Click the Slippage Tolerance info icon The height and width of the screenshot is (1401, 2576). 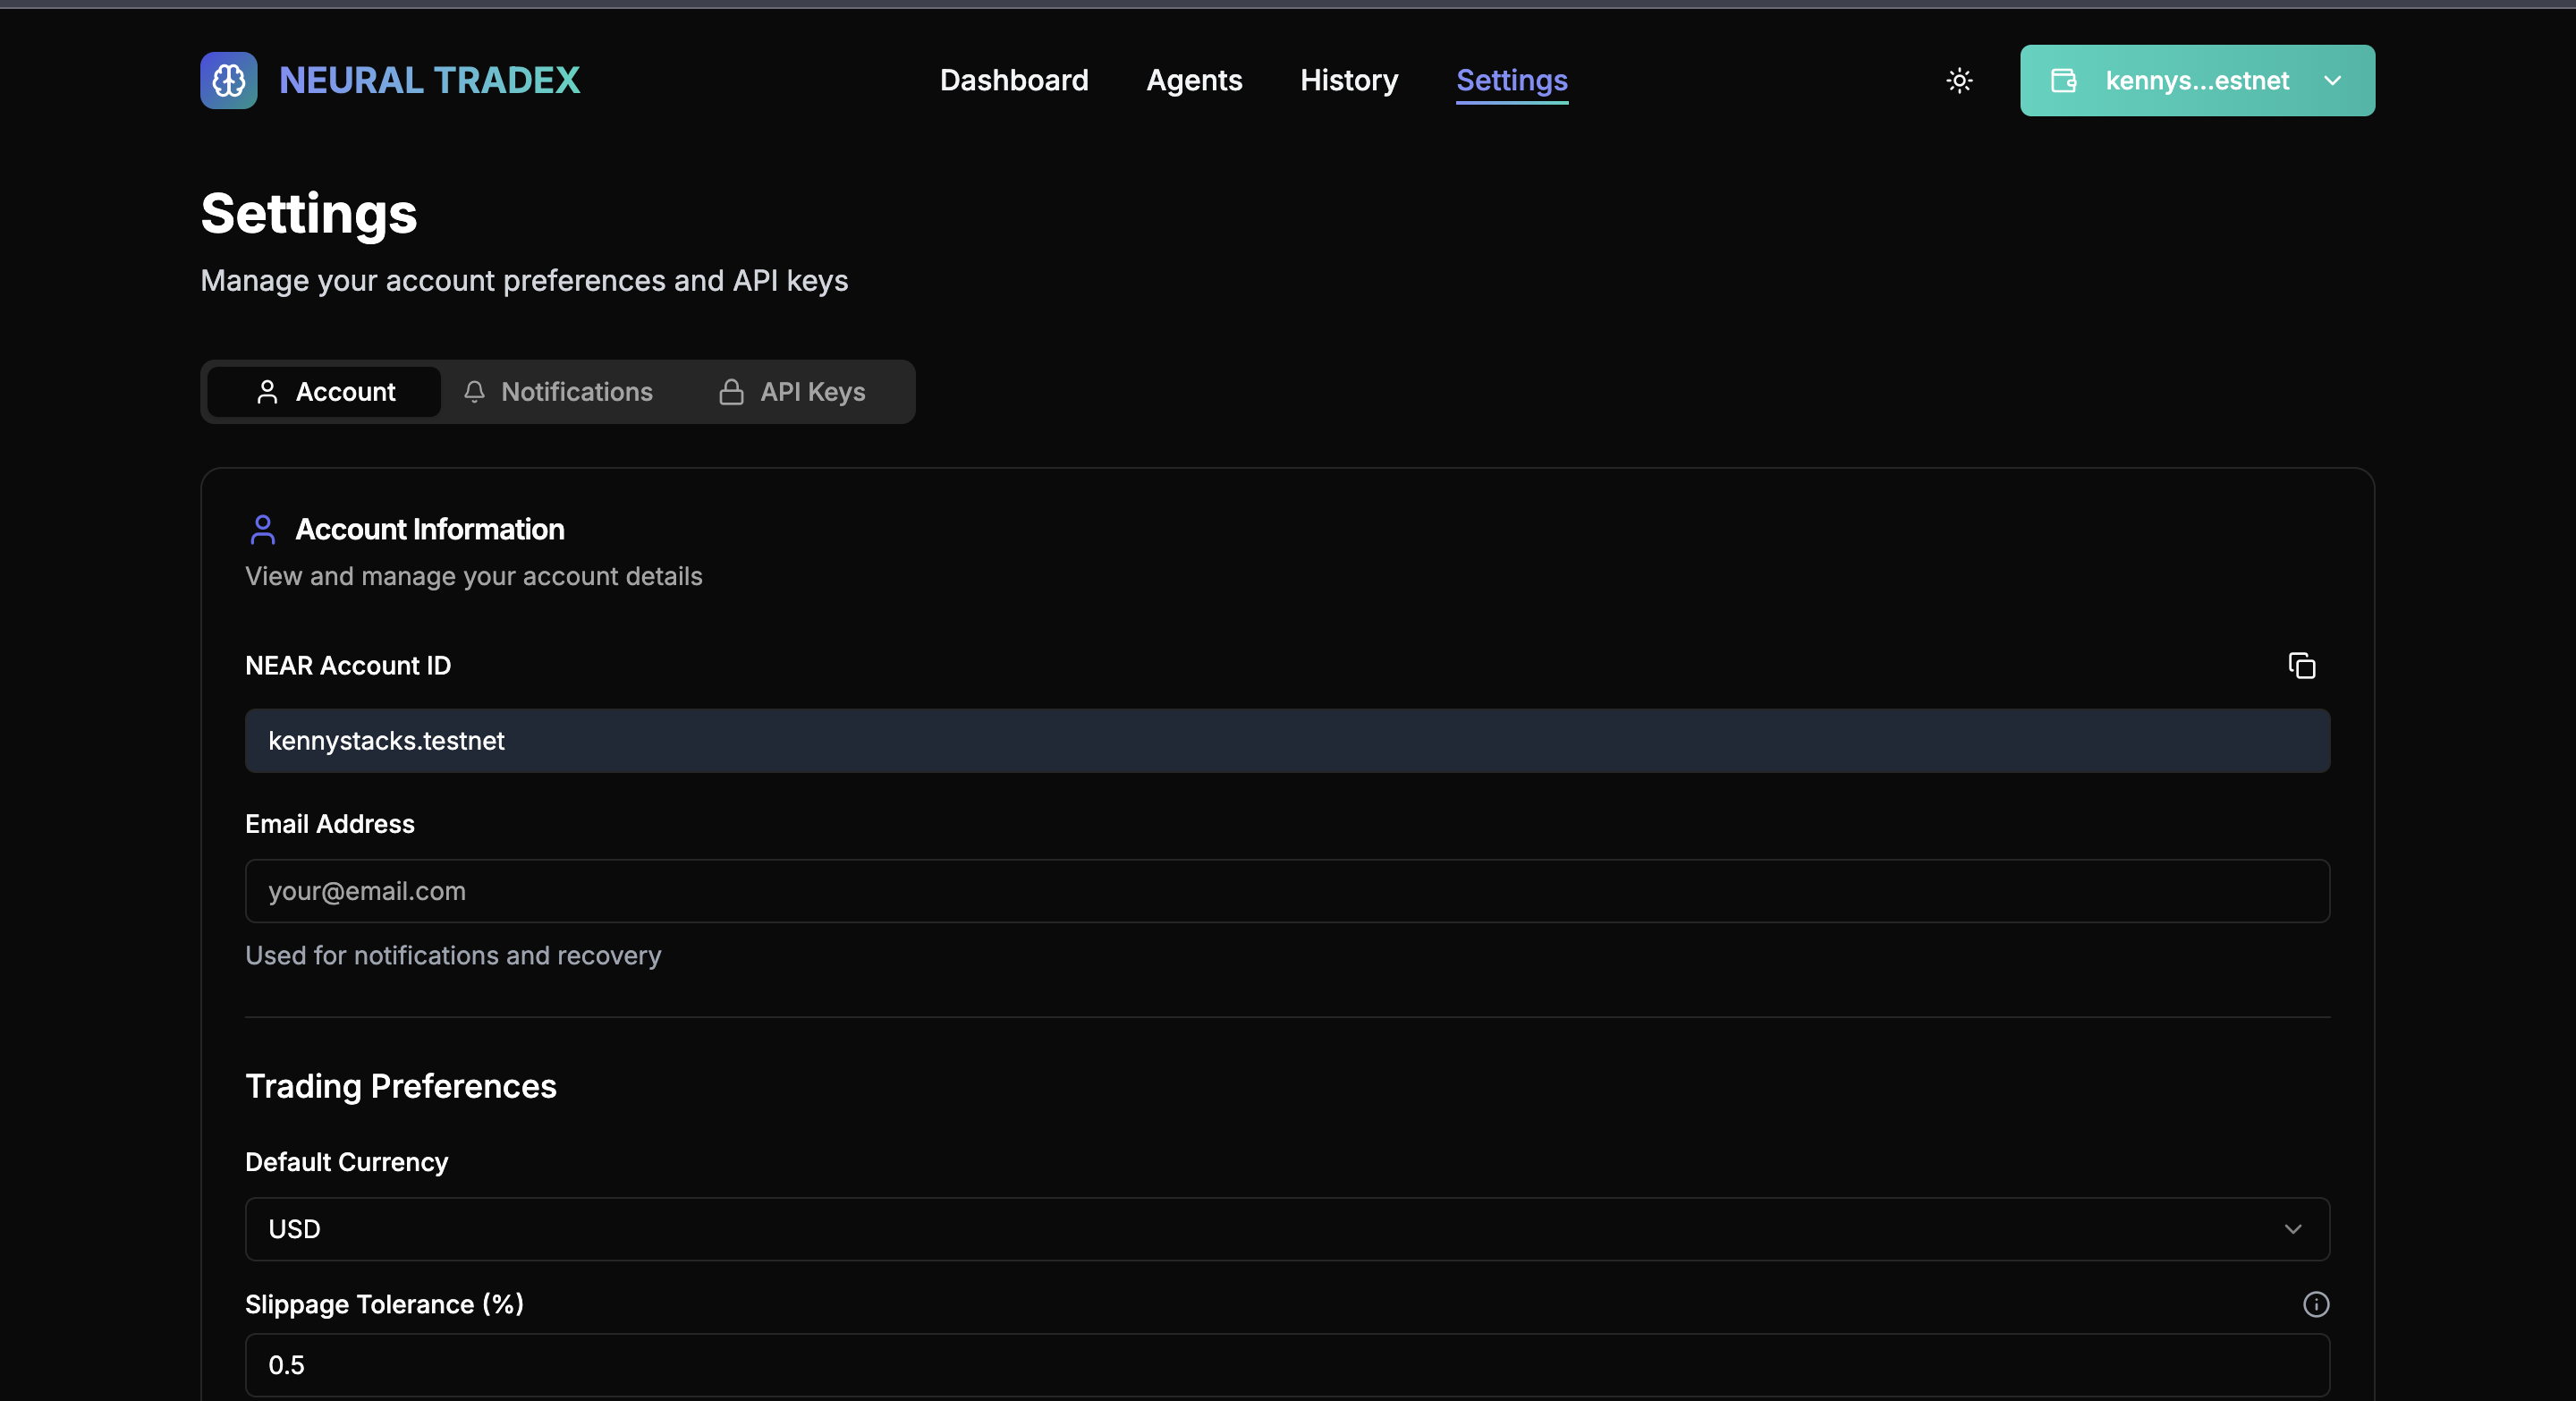point(2315,1304)
